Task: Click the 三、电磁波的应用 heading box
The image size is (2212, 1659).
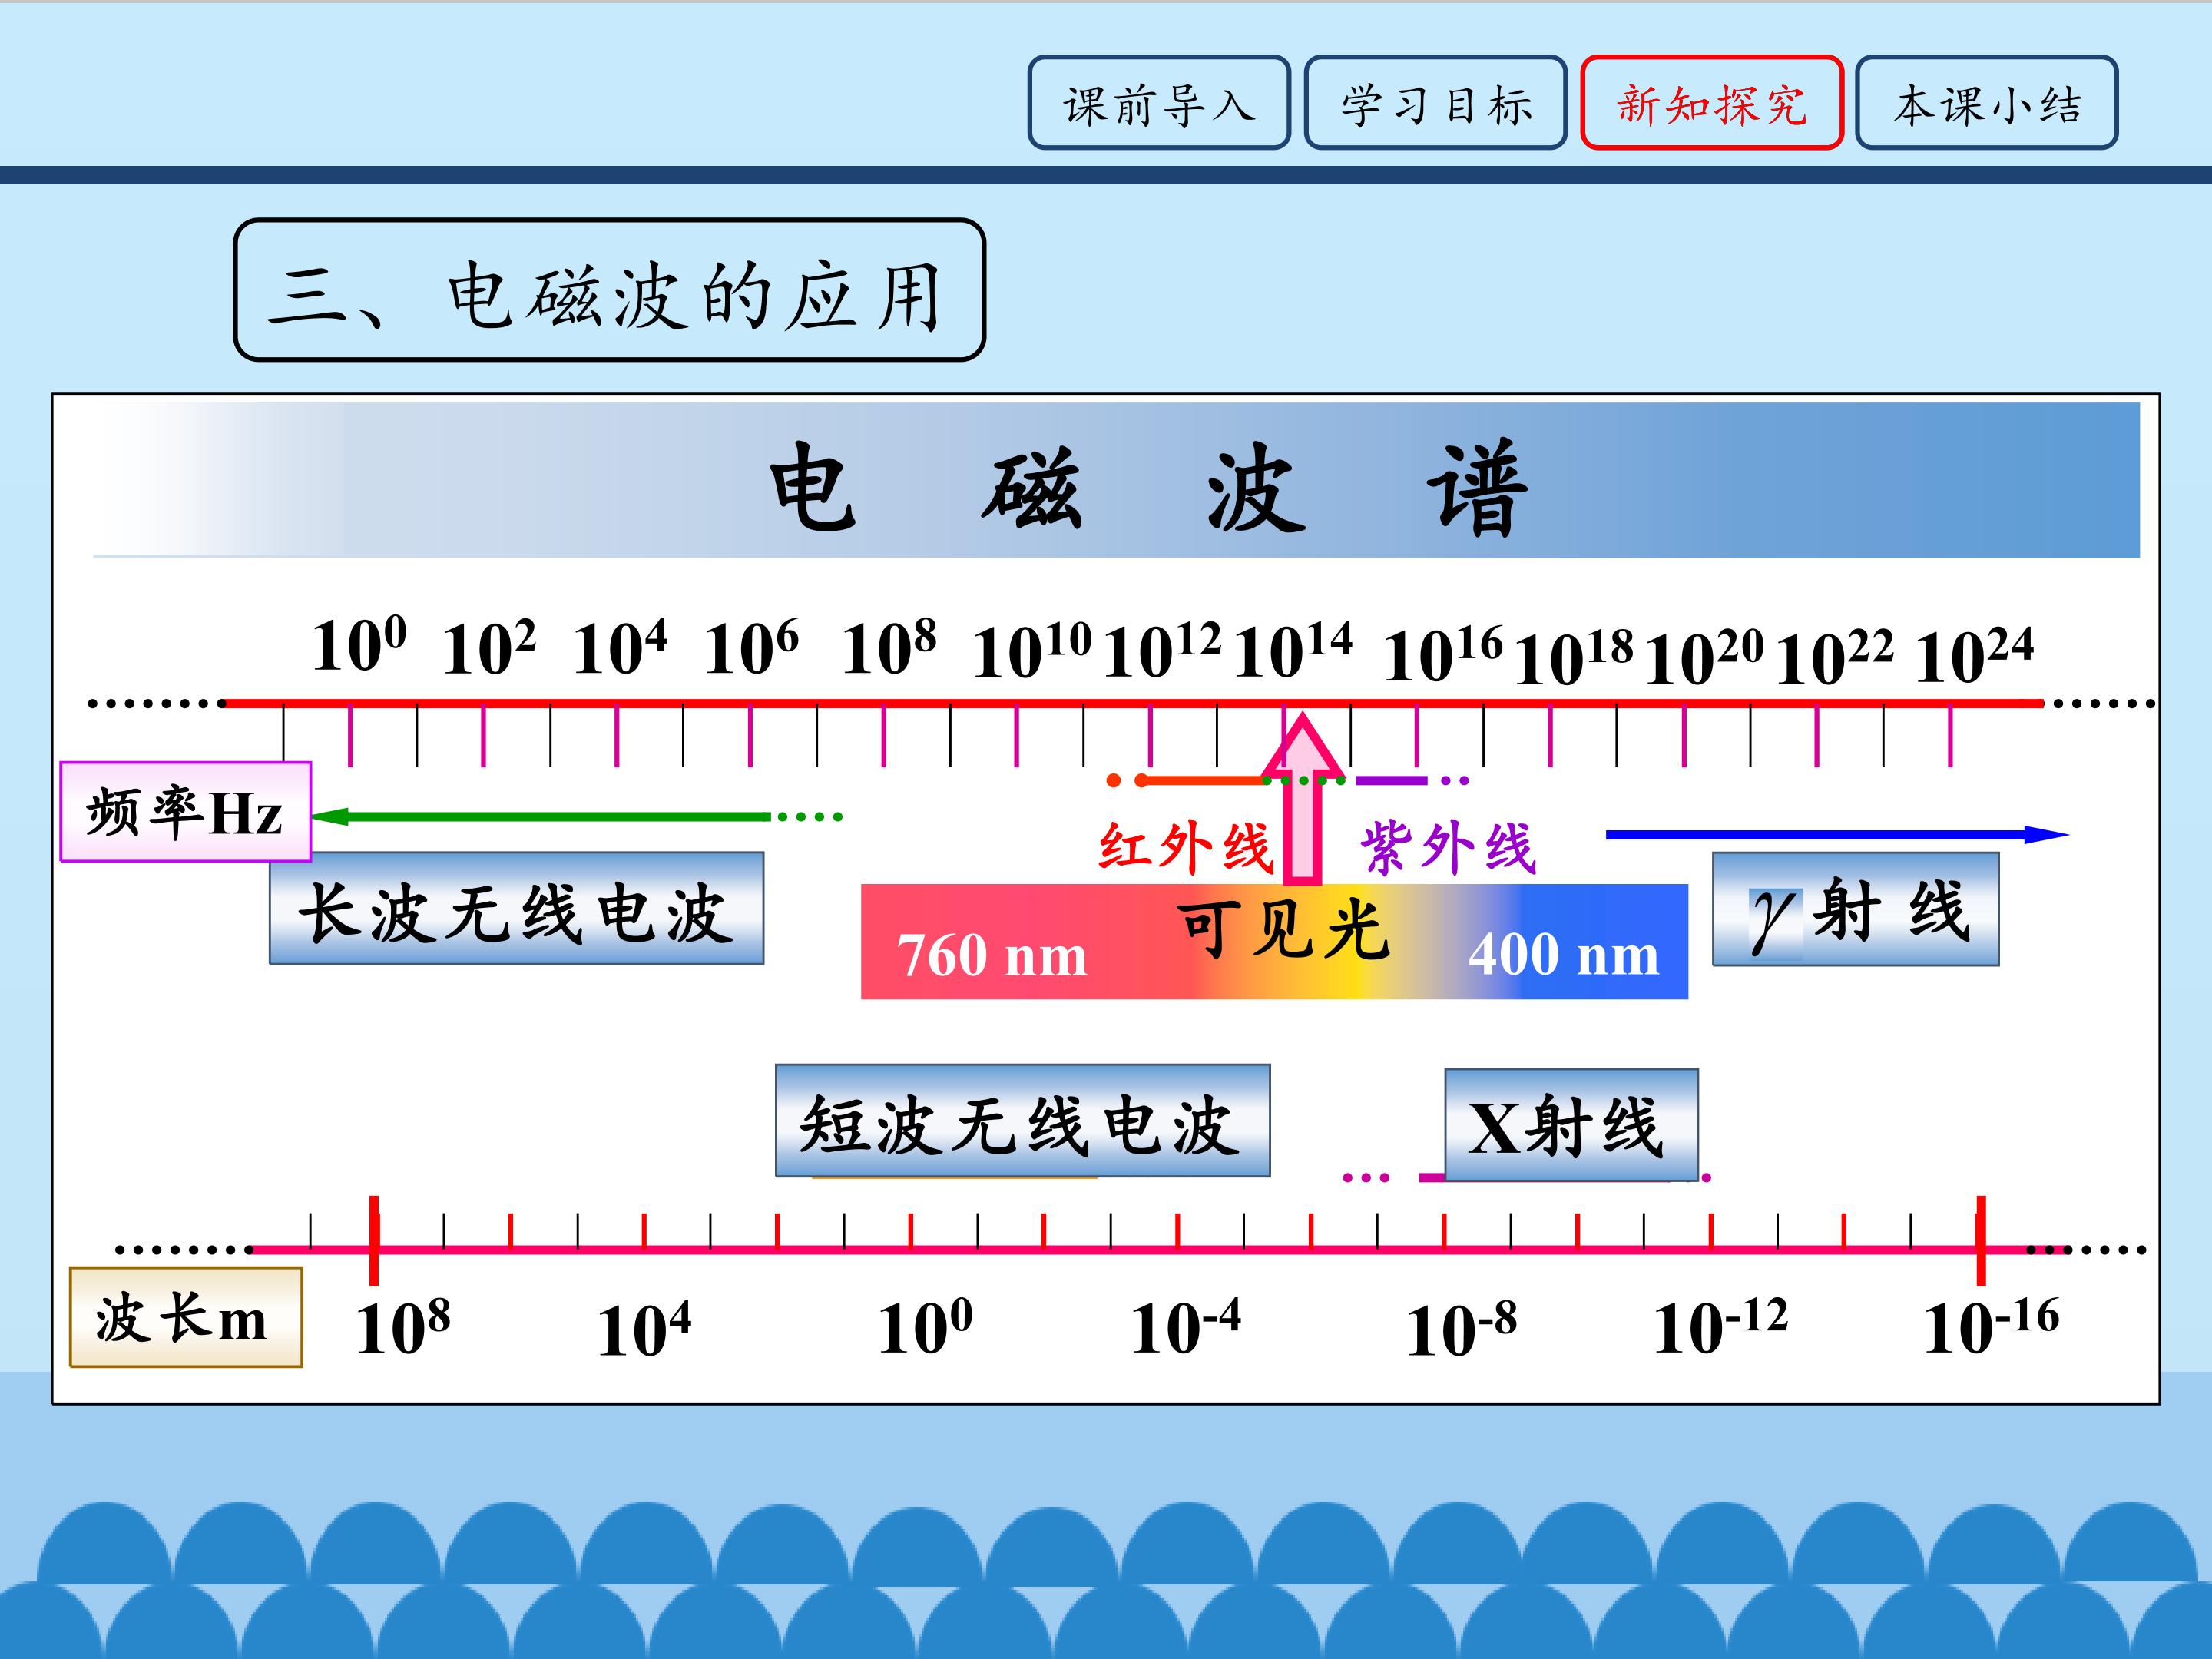Action: point(610,290)
